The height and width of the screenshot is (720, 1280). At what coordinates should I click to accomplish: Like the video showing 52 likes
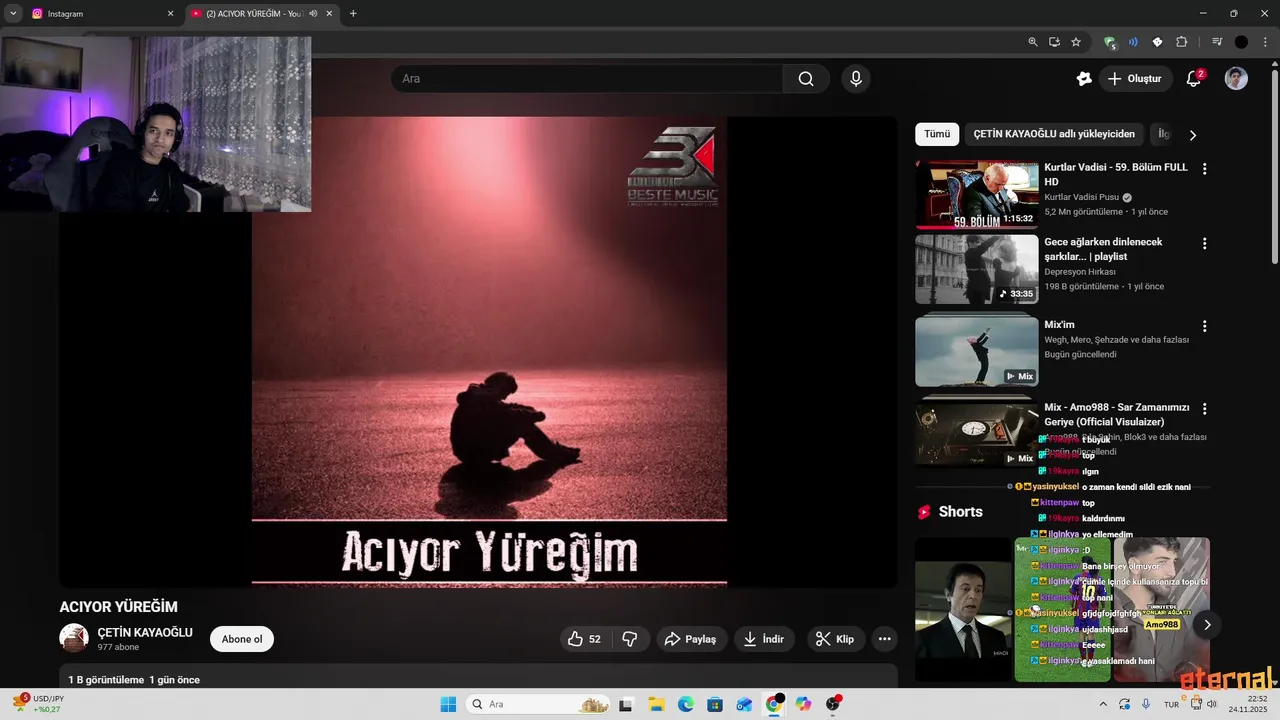point(585,639)
